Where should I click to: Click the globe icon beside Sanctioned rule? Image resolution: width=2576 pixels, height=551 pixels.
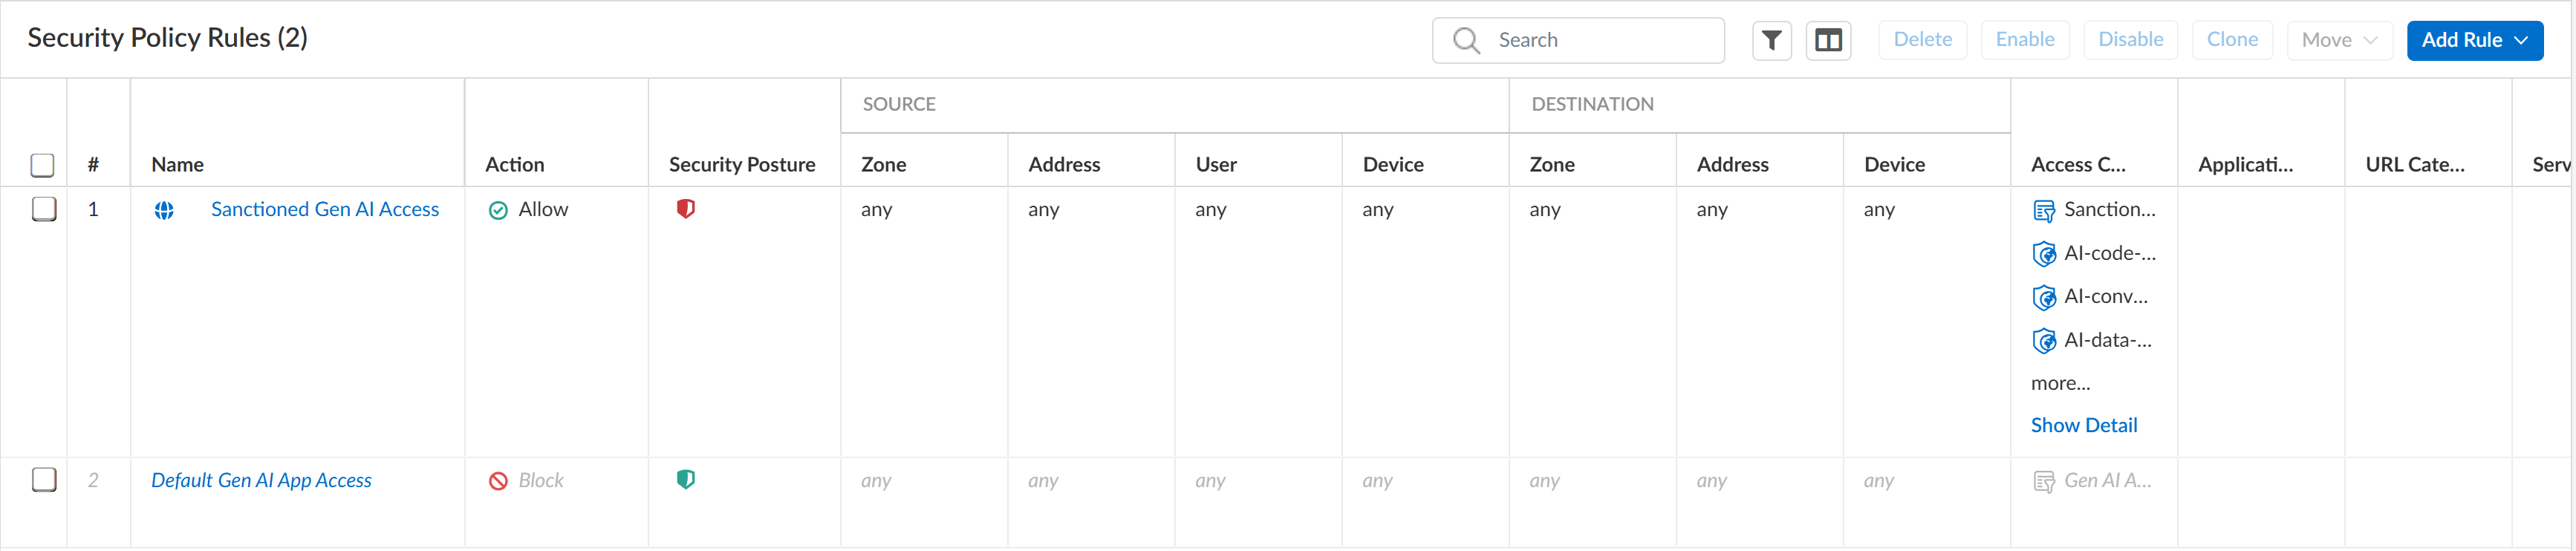pos(164,210)
